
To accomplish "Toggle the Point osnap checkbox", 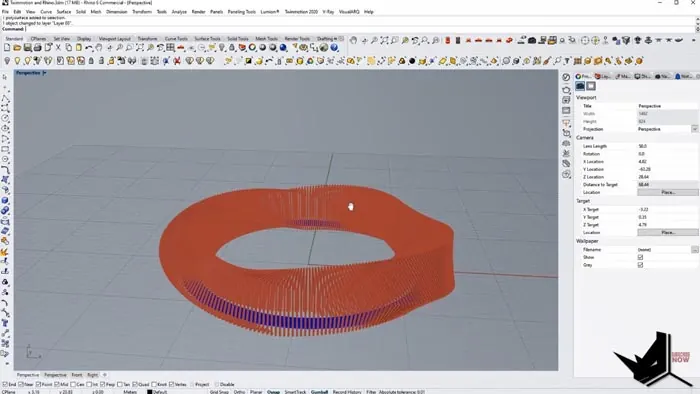I will (38, 384).
